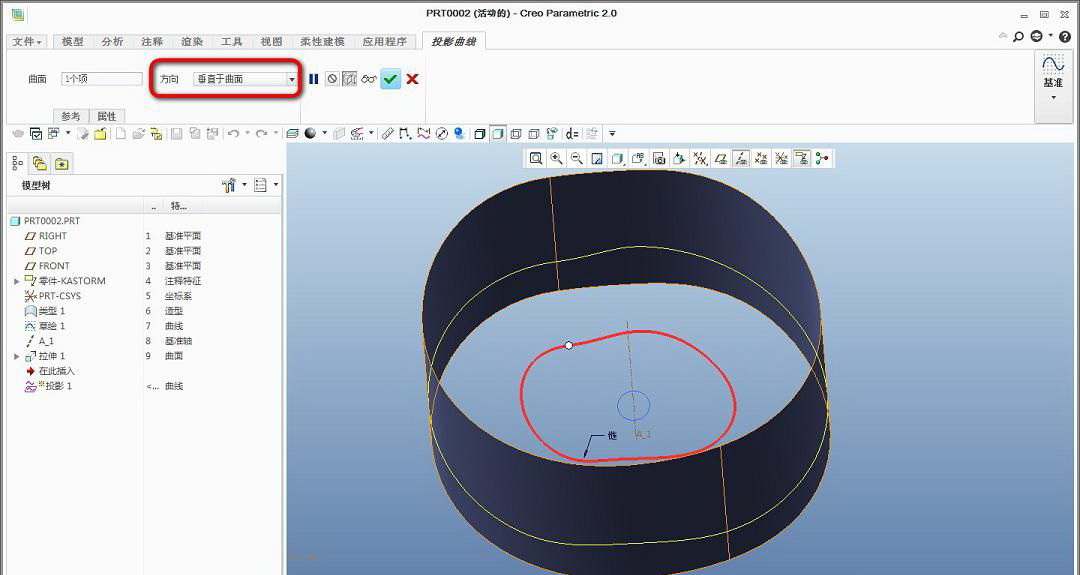Viewport: 1080px width, 575px height.
Task: Open the 属性 properties panel
Action: [x=107, y=116]
